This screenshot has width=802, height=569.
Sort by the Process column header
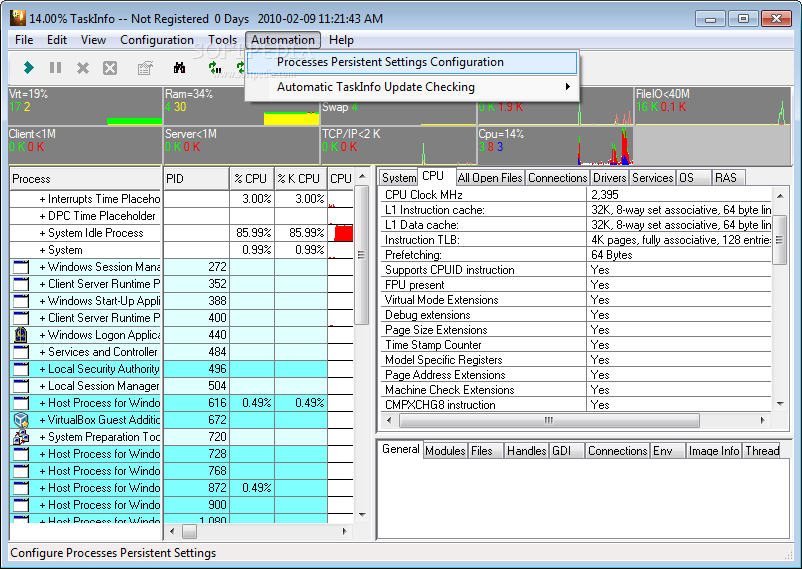tap(85, 179)
